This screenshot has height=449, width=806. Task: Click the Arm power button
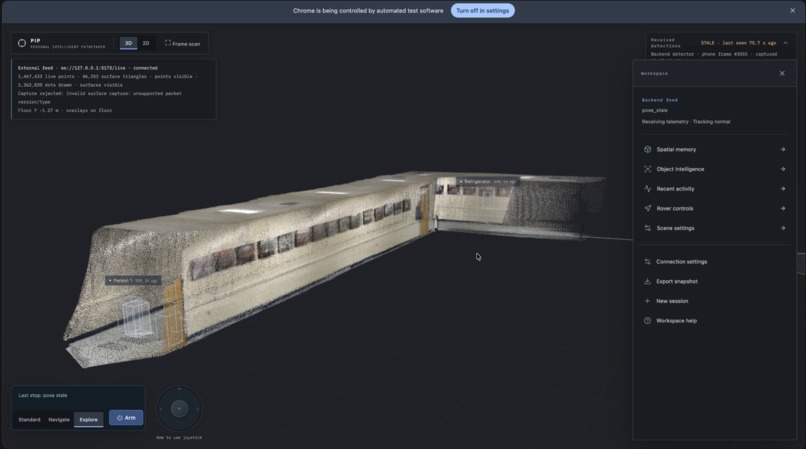126,418
